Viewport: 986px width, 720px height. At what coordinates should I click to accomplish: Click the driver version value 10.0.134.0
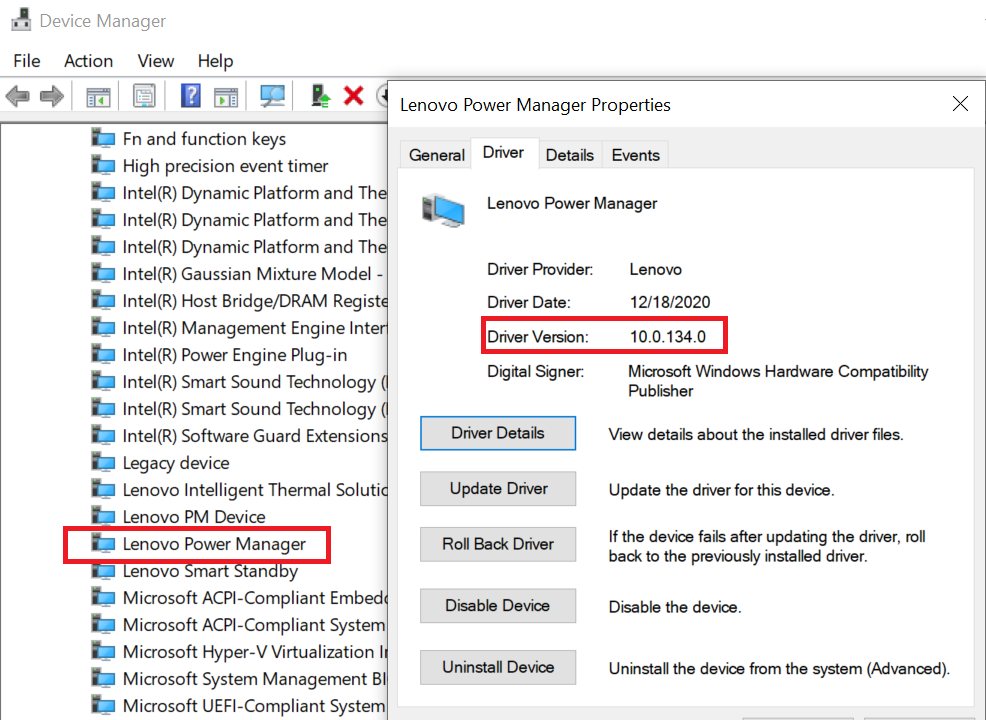668,337
